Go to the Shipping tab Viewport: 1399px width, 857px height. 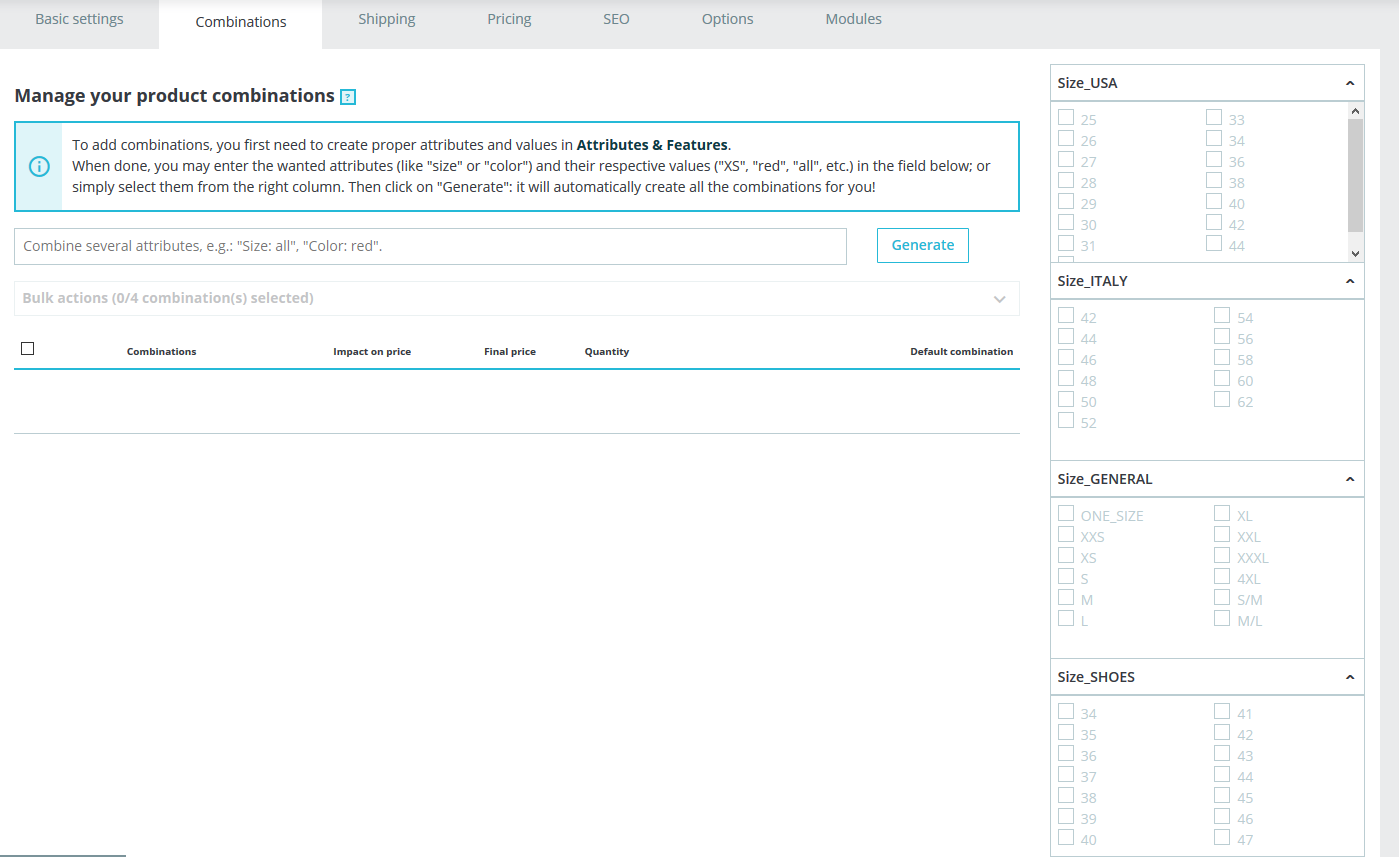pyautogui.click(x=387, y=19)
